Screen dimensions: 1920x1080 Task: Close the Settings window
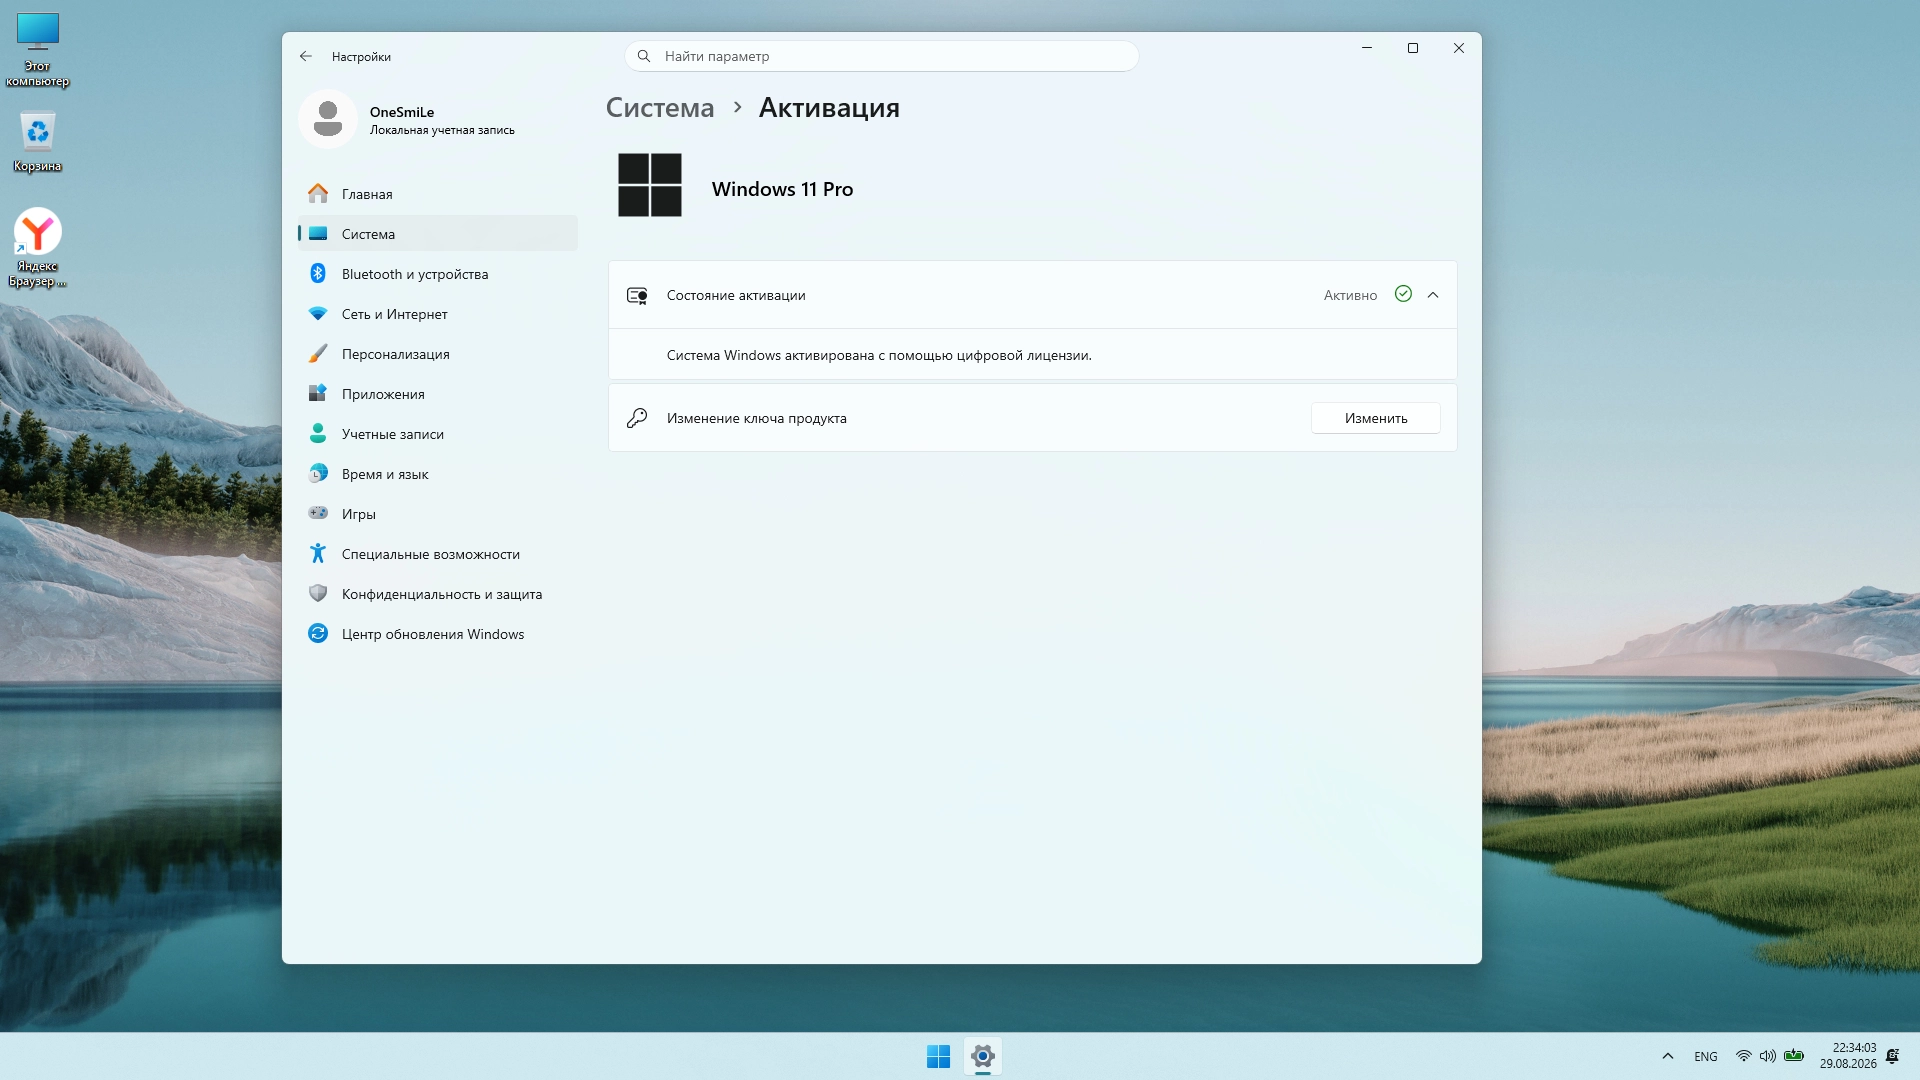pyautogui.click(x=1459, y=48)
